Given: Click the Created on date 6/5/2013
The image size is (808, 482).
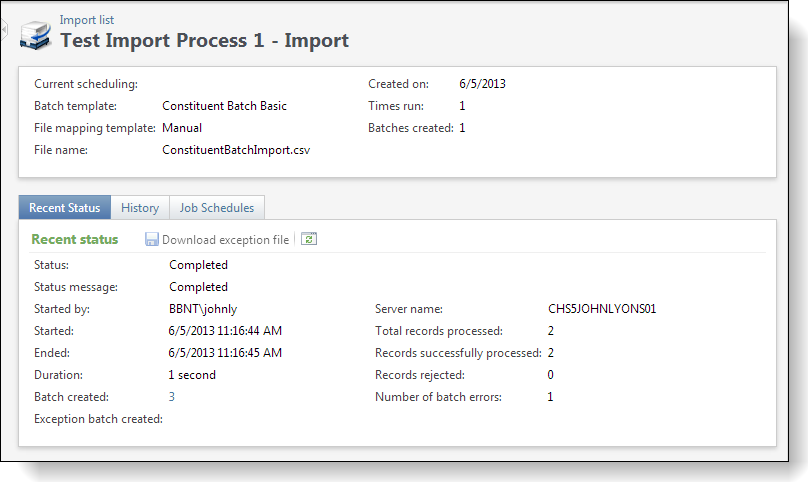Looking at the screenshot, I should (482, 84).
